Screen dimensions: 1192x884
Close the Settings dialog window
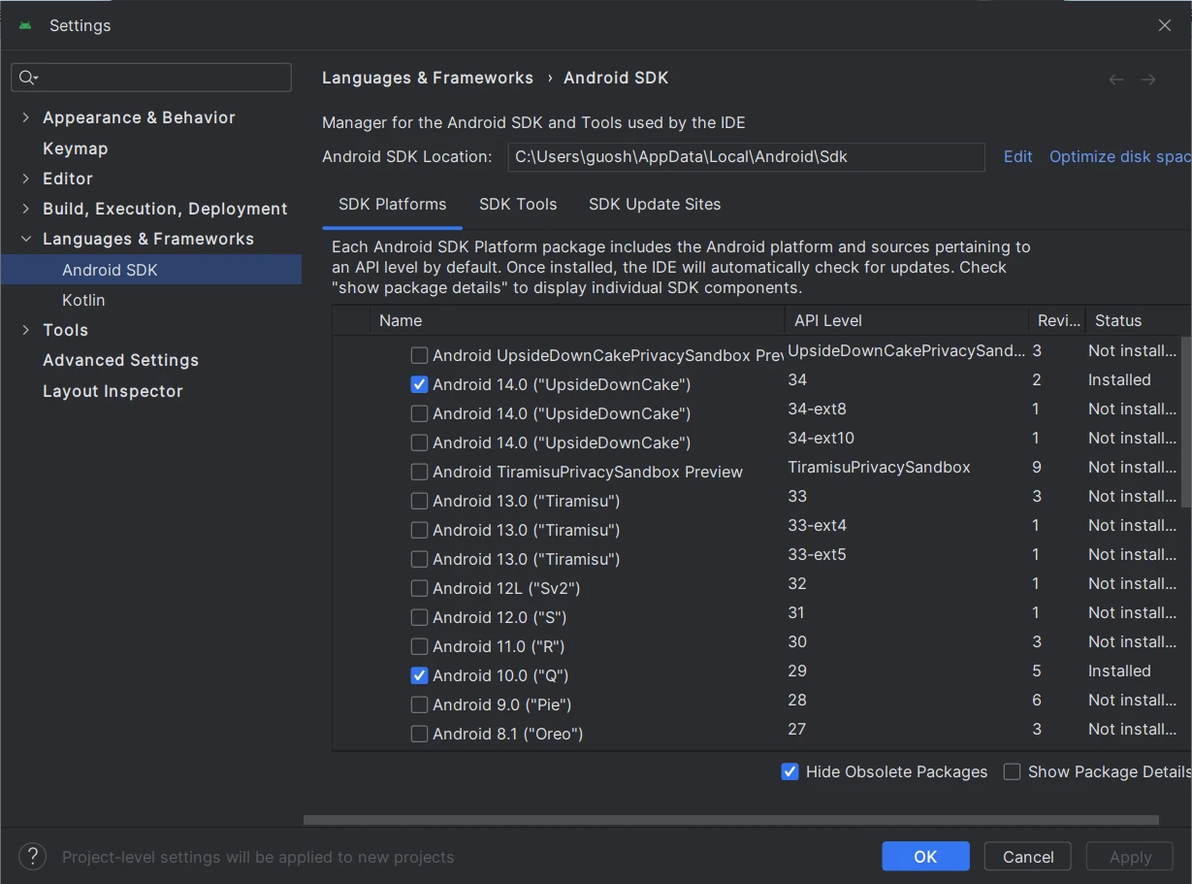(x=1164, y=26)
